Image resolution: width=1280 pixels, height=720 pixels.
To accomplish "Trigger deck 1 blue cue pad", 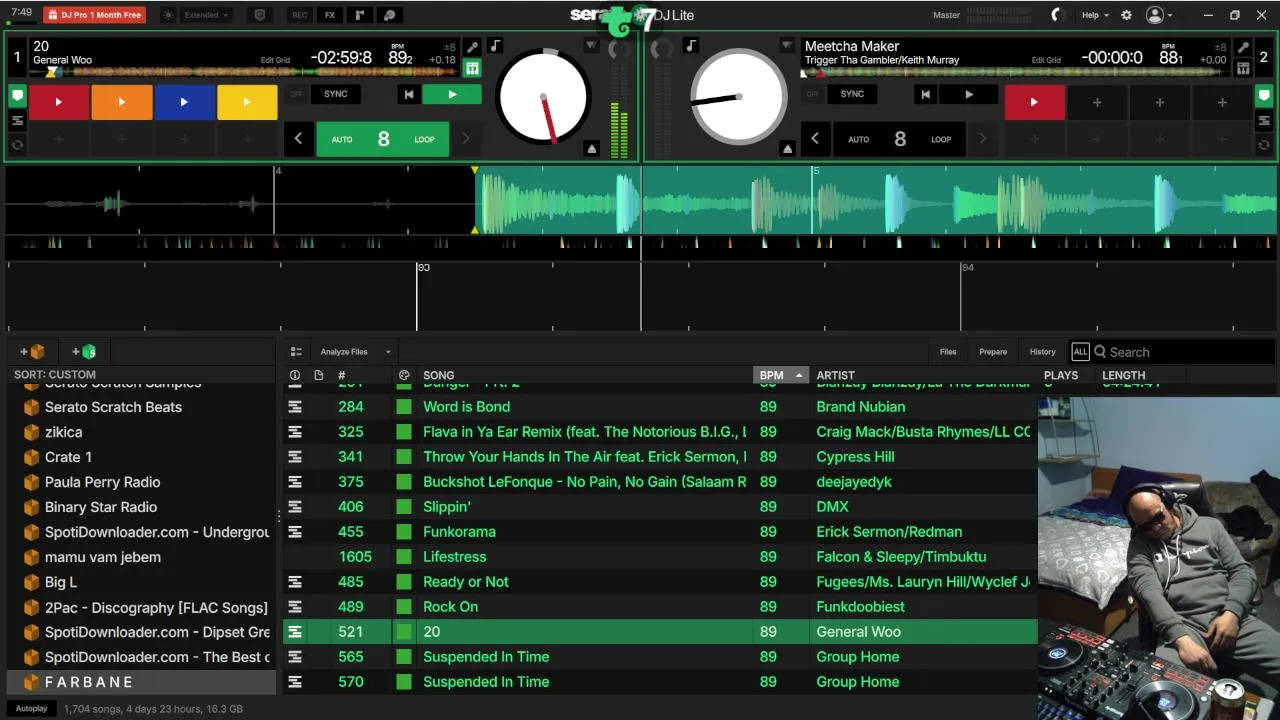I will 184,102.
